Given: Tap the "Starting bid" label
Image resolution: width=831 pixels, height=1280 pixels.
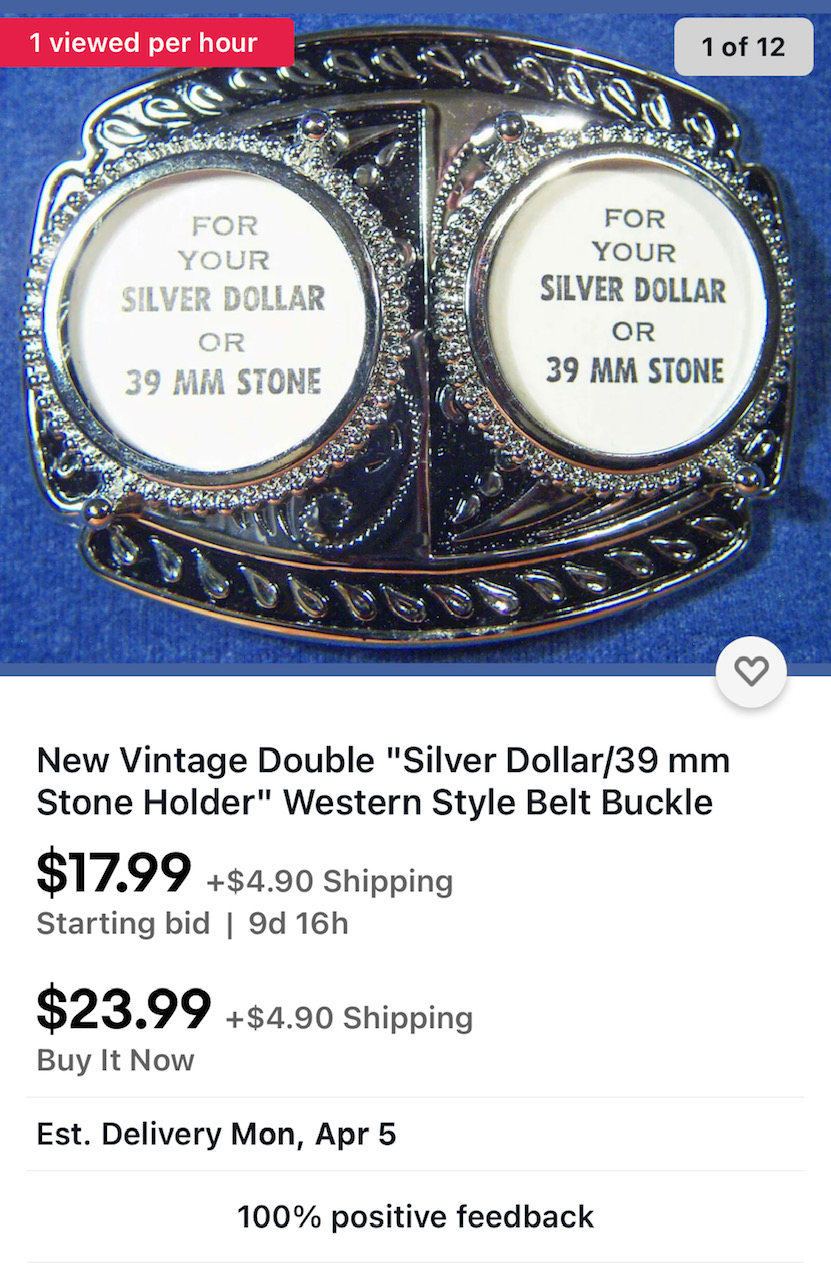Looking at the screenshot, I should (x=123, y=923).
